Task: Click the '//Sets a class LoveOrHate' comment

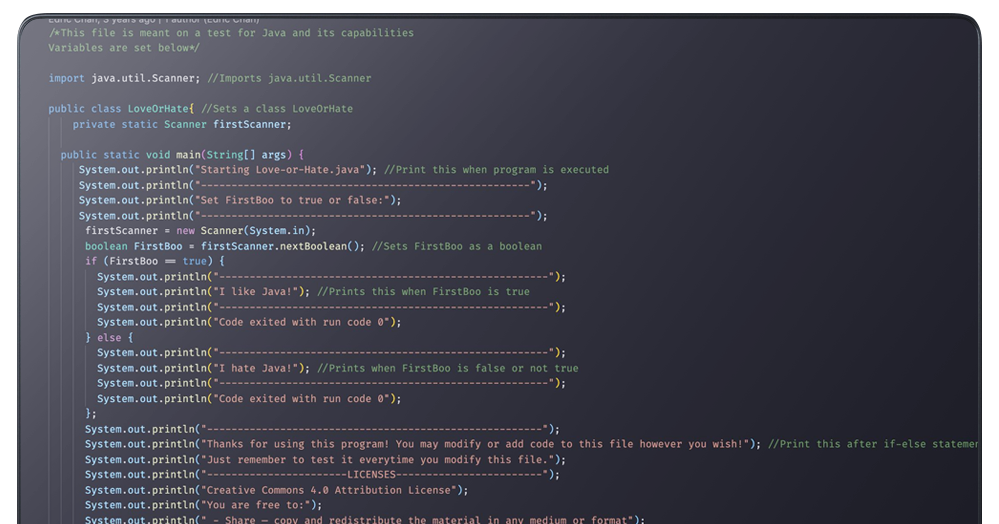Action: pos(277,109)
